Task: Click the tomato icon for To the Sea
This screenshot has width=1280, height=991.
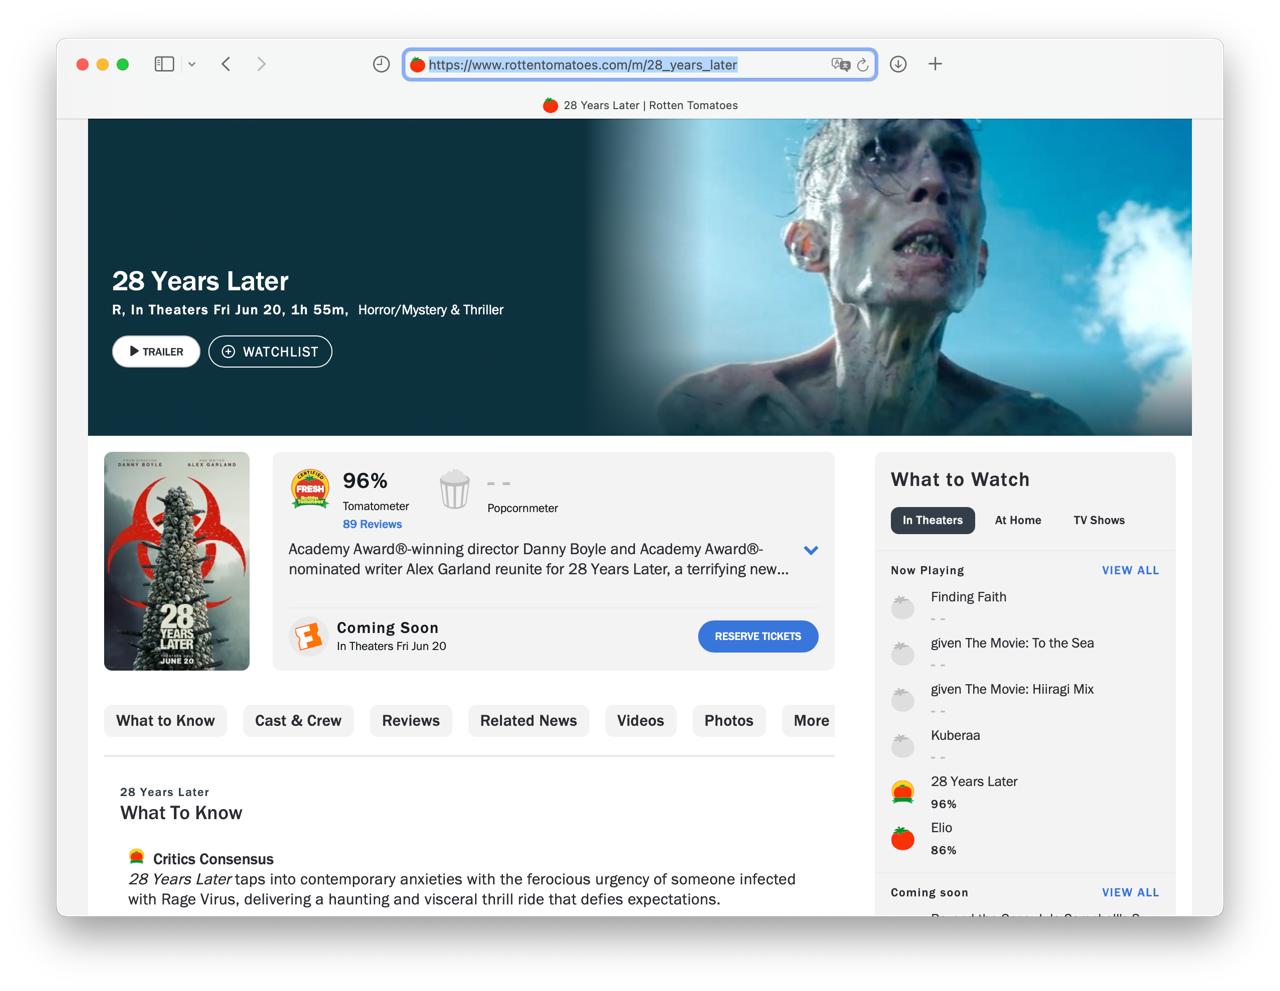Action: coord(903,653)
